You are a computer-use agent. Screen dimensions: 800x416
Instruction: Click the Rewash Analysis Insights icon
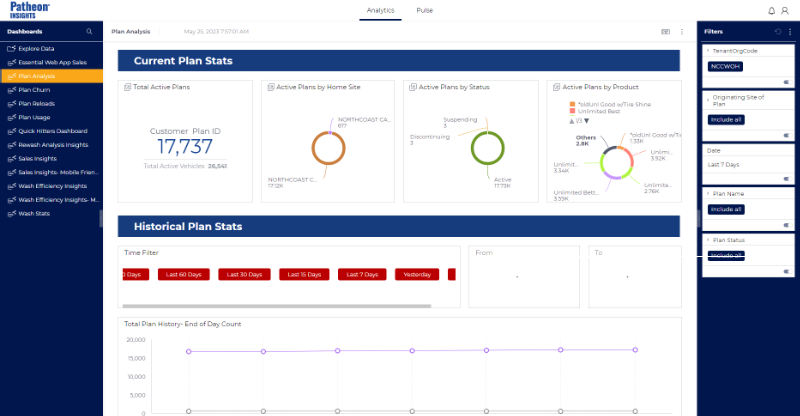11,145
